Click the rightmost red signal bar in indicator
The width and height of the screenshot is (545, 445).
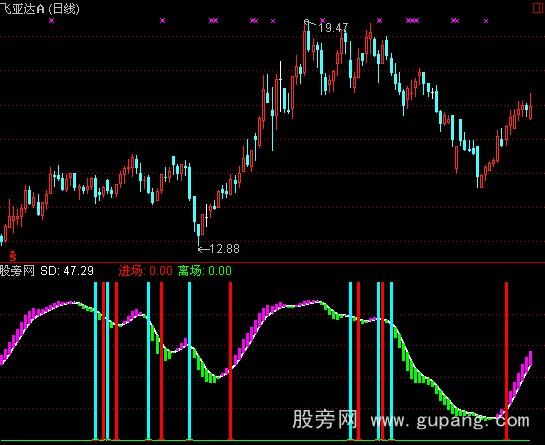pos(506,361)
